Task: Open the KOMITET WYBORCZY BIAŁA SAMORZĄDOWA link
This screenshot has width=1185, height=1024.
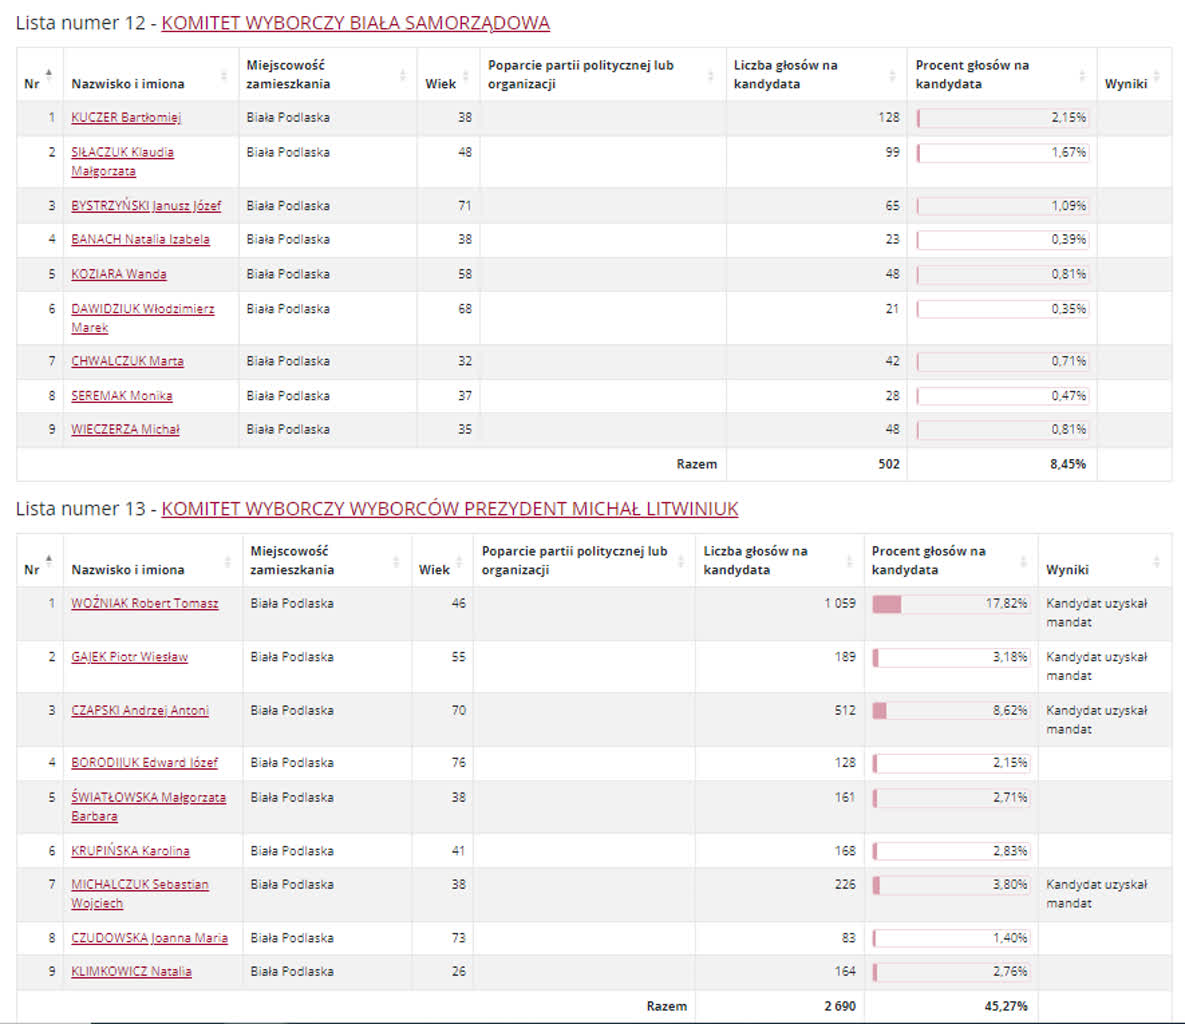Action: click(355, 23)
